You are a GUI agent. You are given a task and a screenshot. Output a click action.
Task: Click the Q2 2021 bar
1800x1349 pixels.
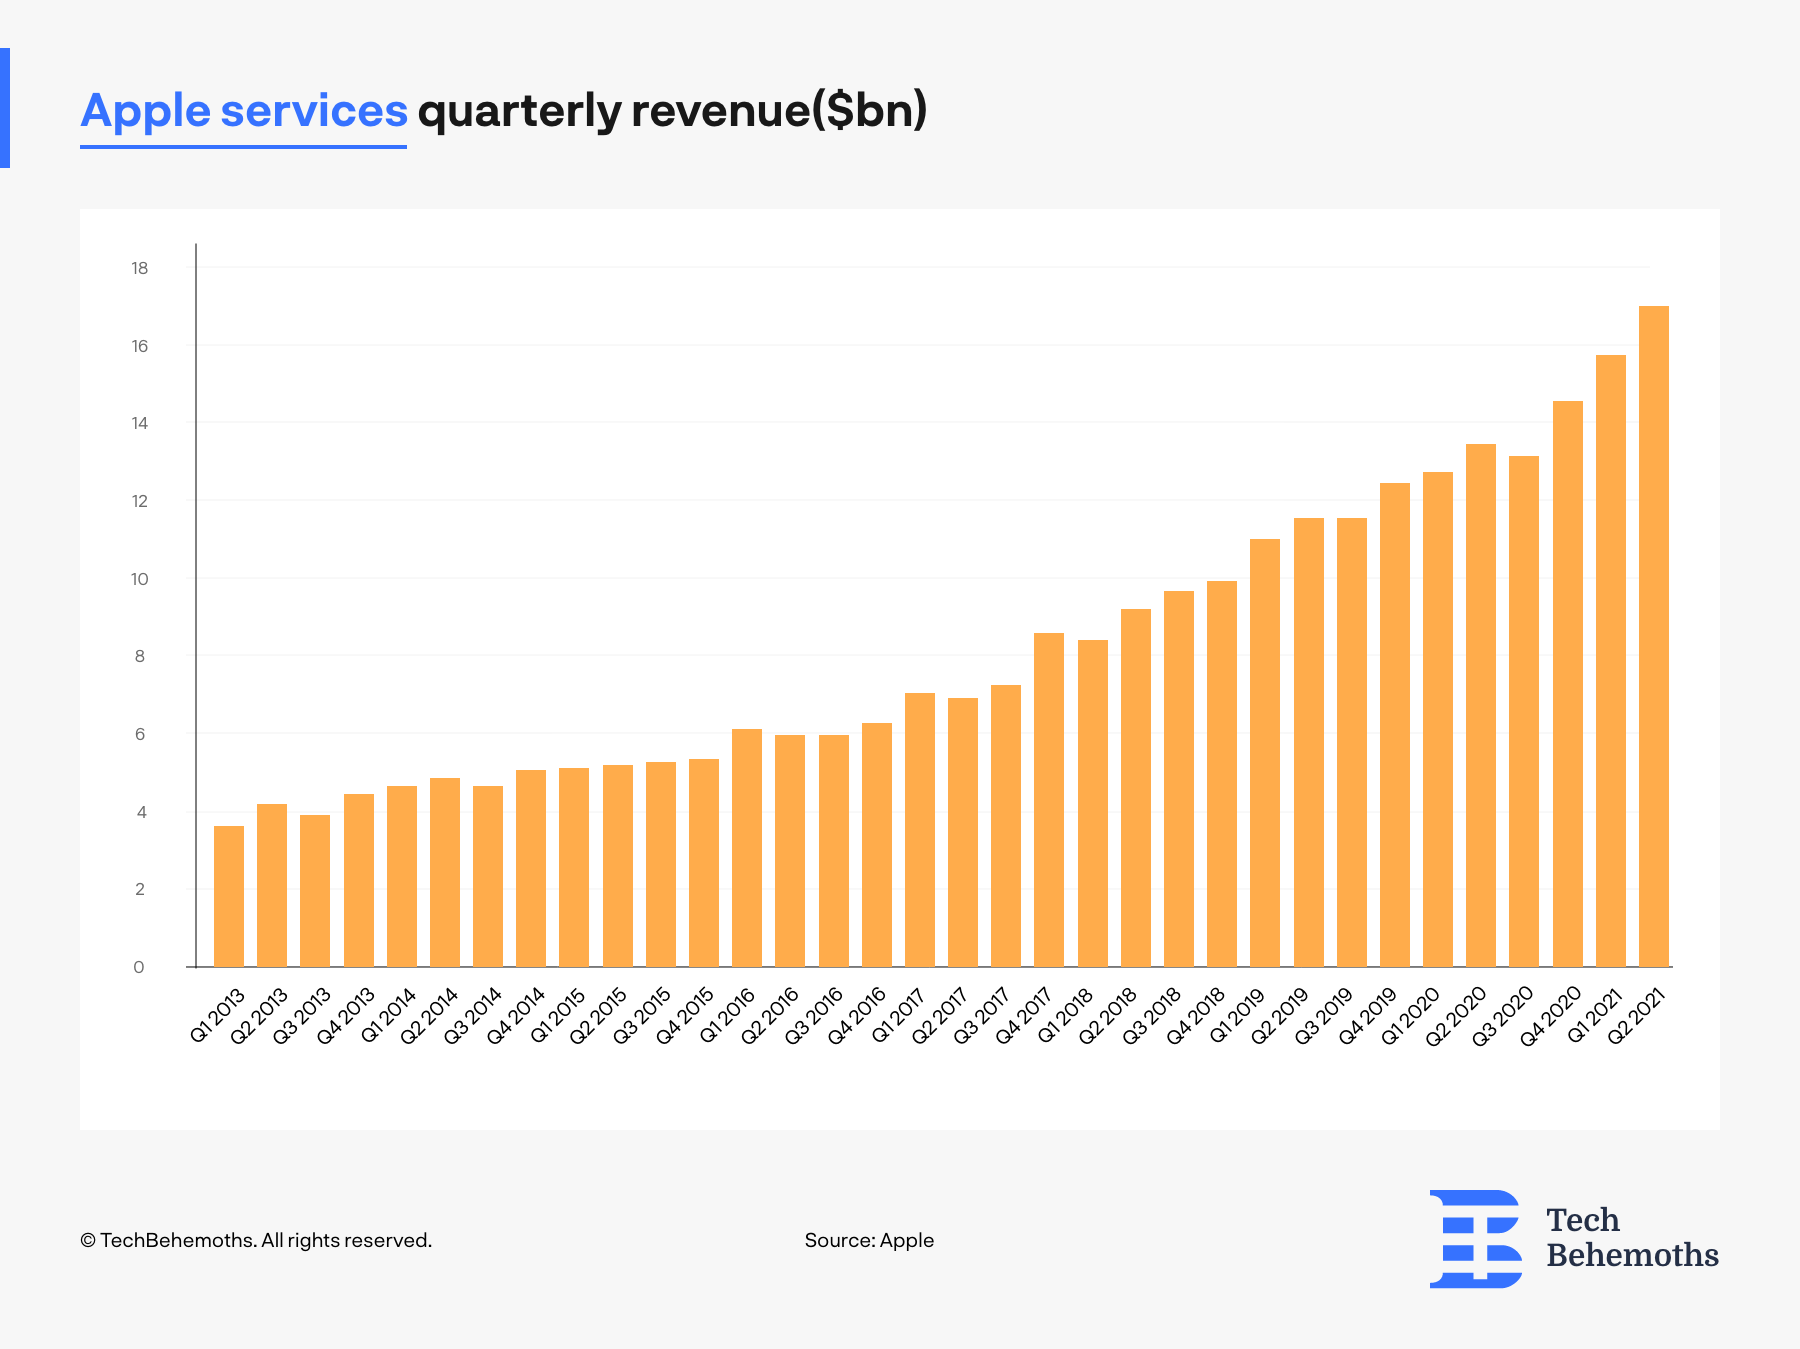1654,636
